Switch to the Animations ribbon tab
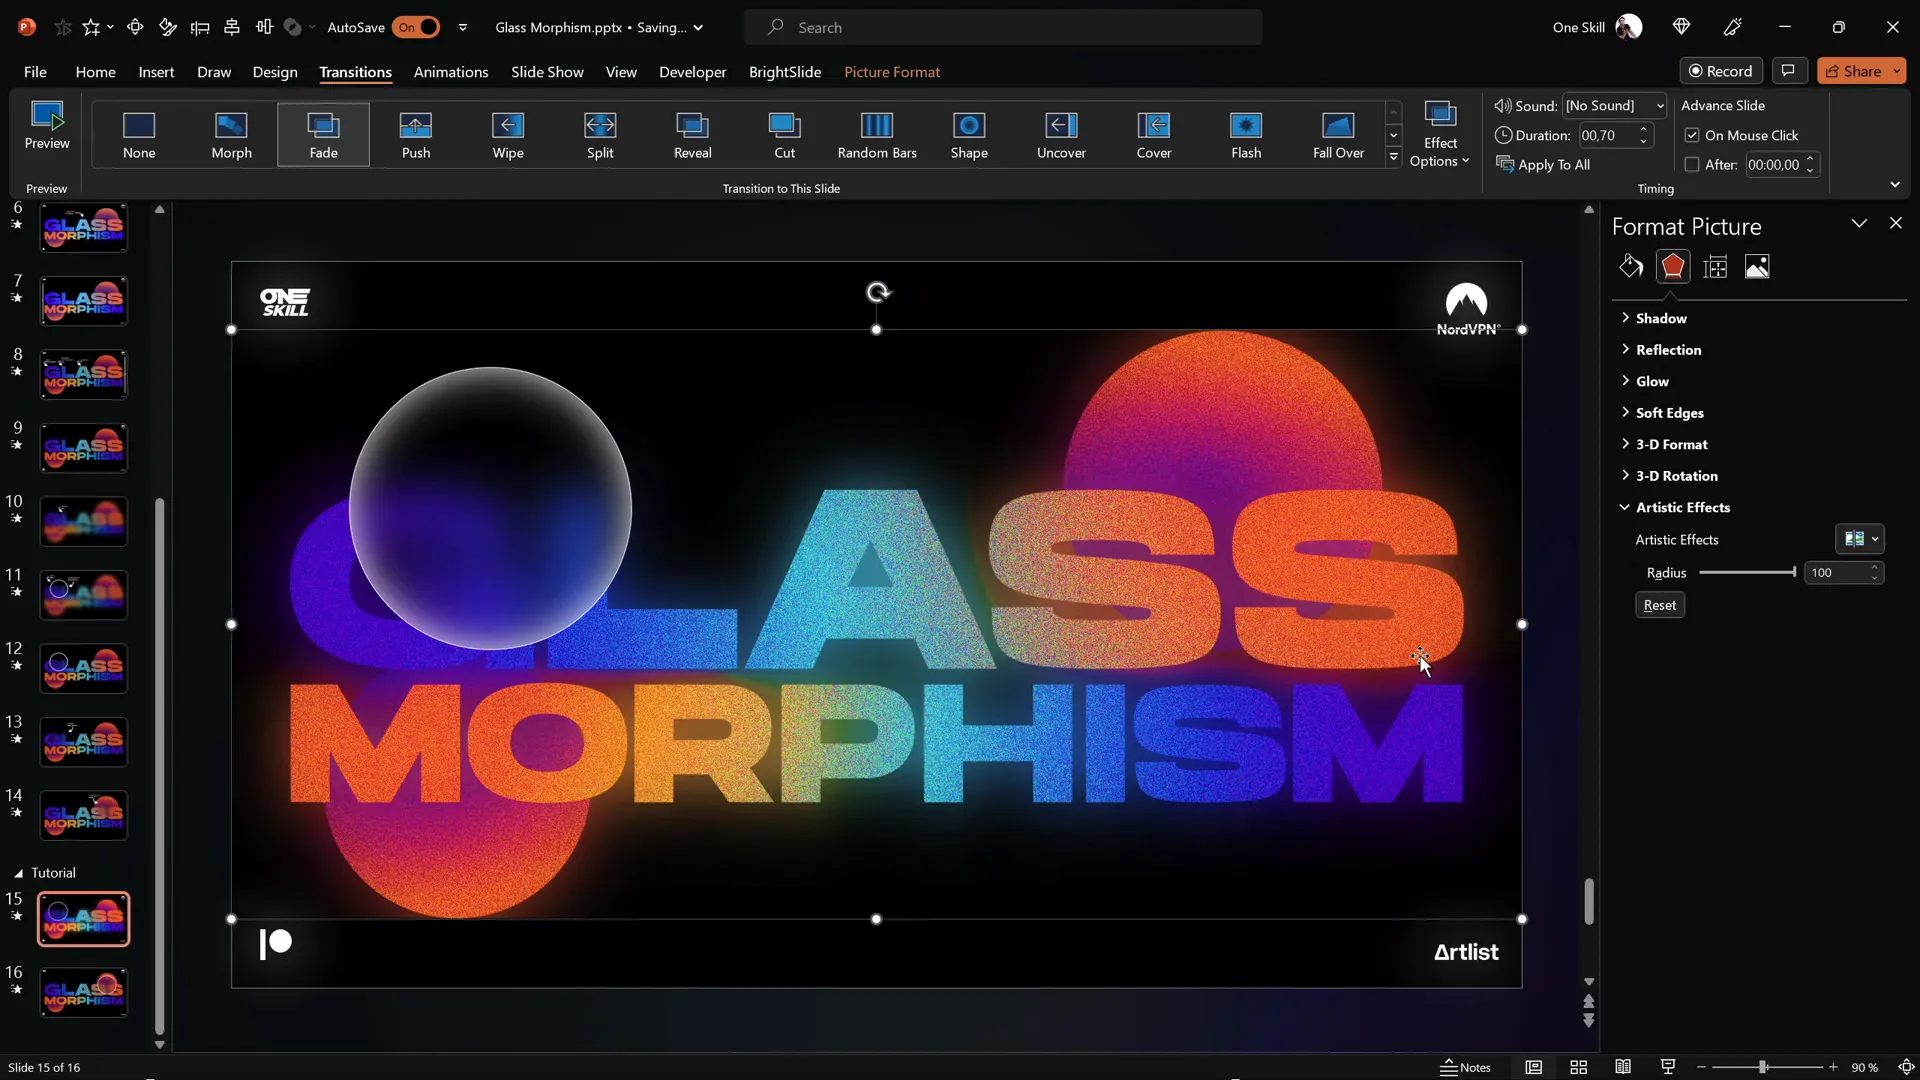 [x=451, y=72]
